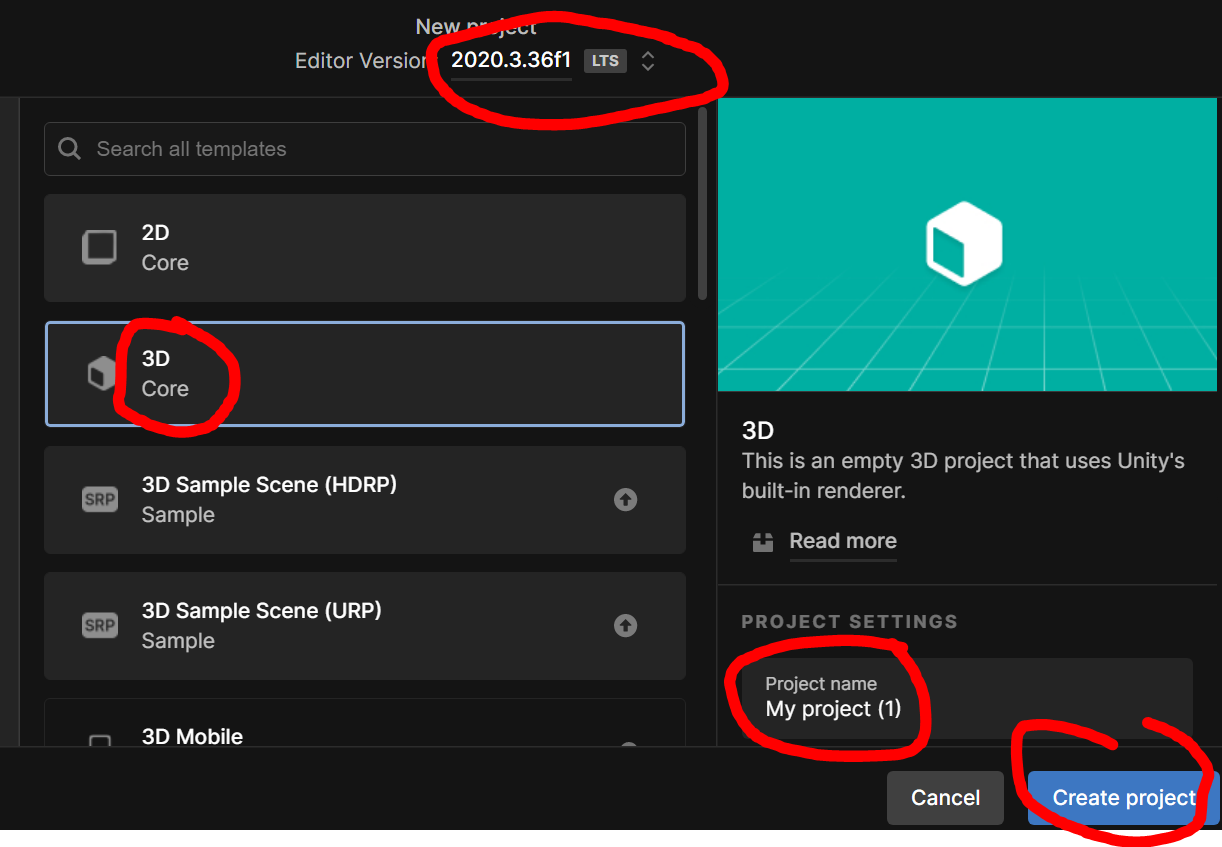Viewport: 1222px width, 847px height.
Task: Select the 2D Core template
Action: tap(365, 248)
